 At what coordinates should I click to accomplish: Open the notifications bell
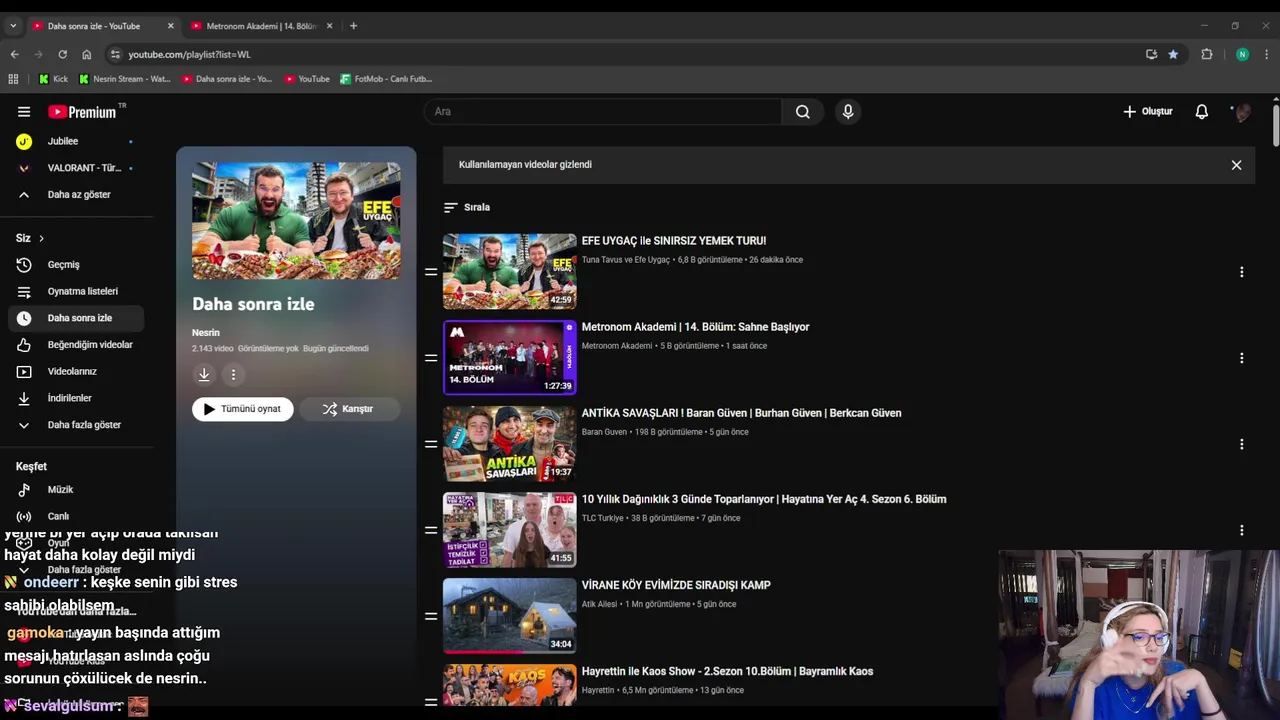coord(1202,112)
